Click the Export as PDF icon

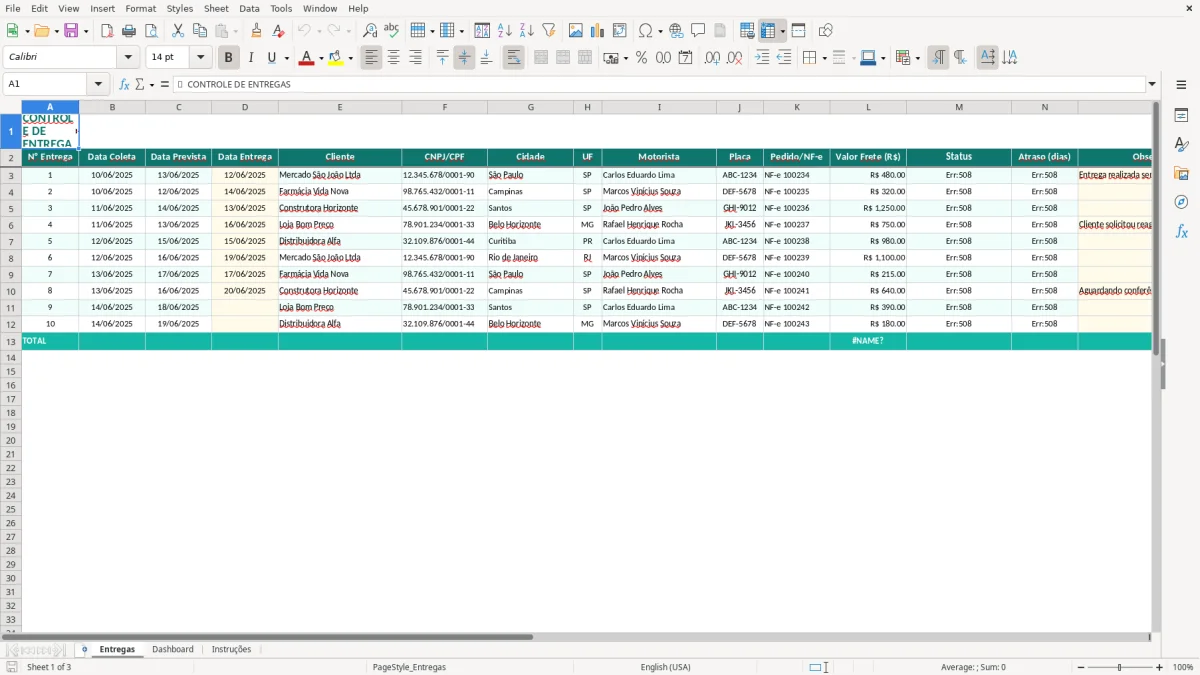tap(107, 31)
